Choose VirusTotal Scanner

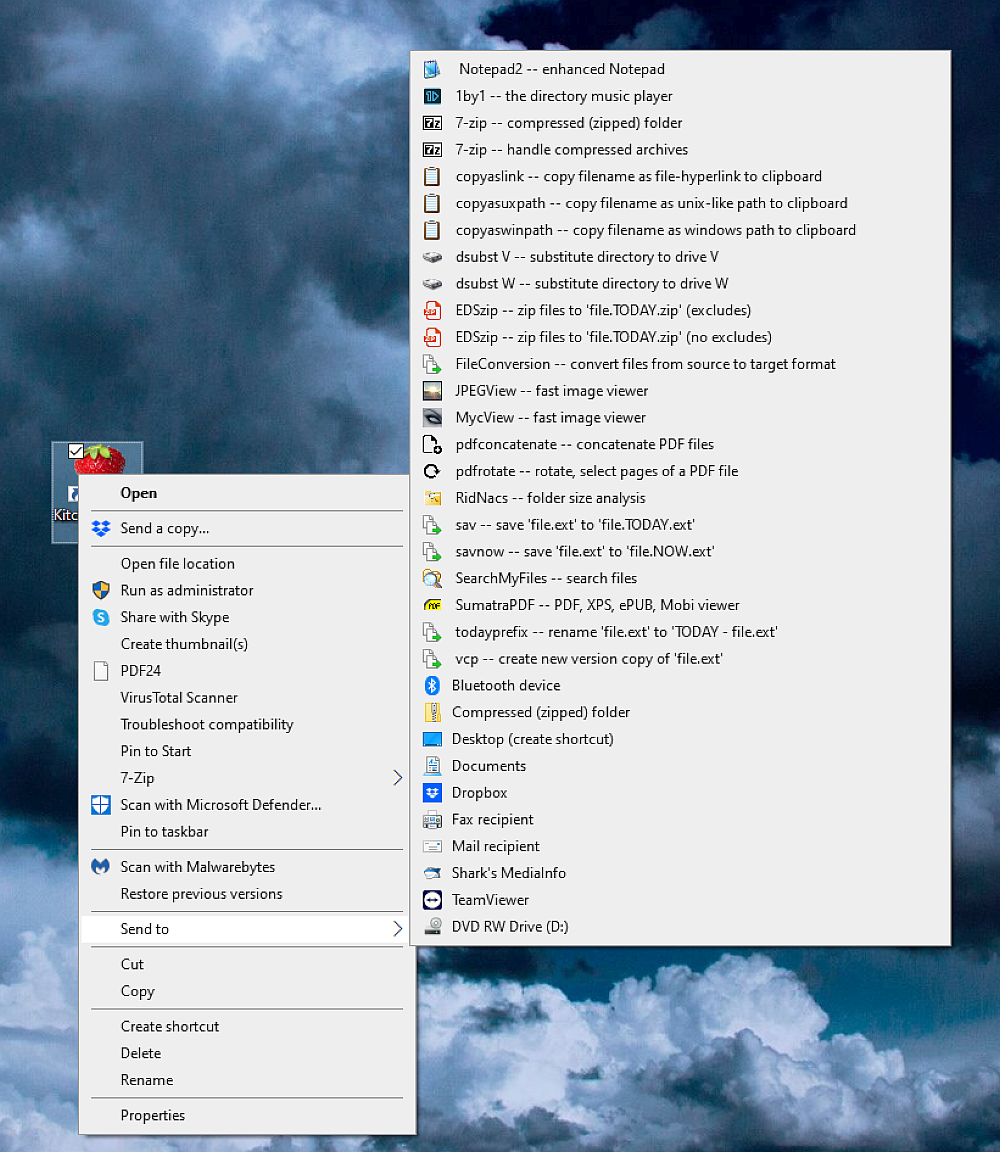click(x=247, y=698)
